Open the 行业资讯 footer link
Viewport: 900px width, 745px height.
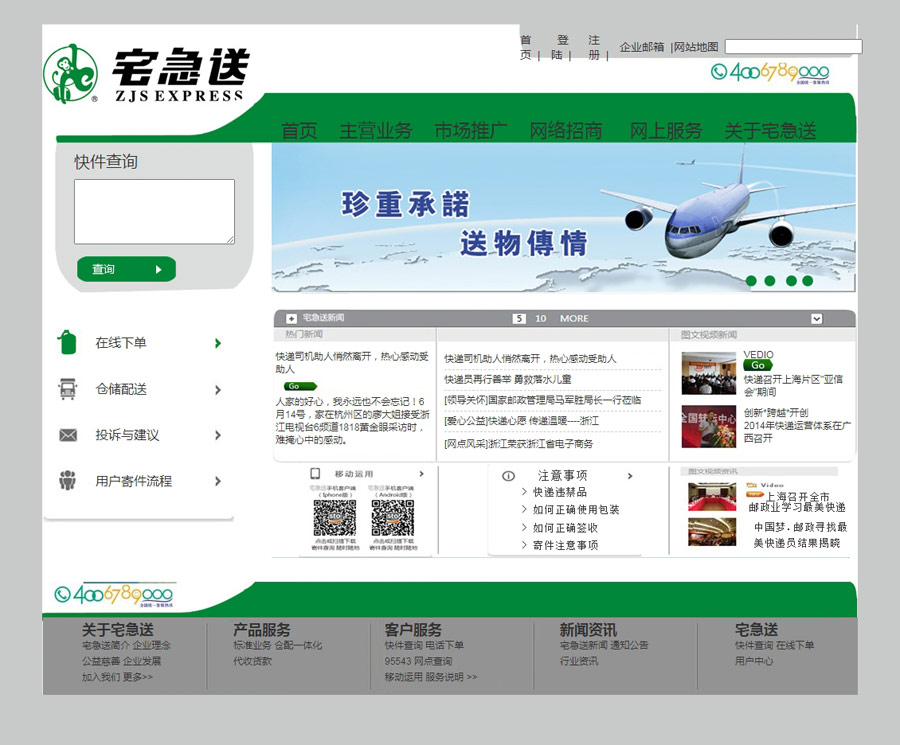point(579,661)
